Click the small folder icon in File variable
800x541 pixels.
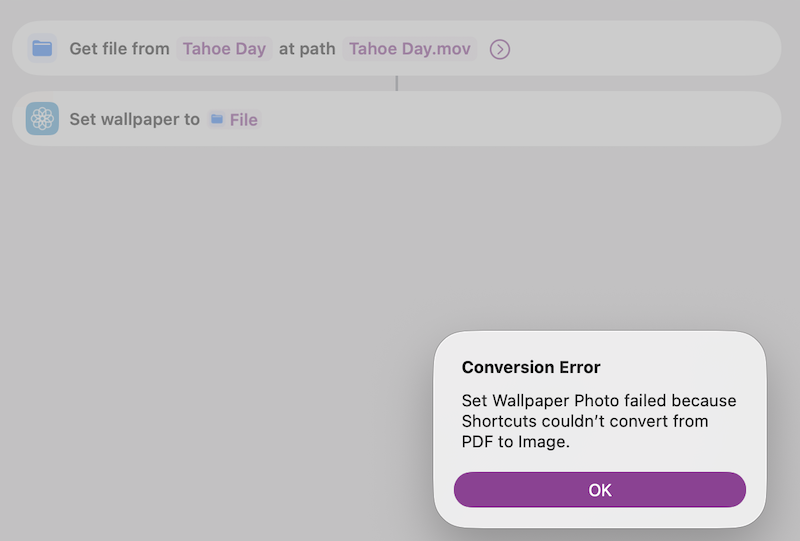tap(217, 120)
